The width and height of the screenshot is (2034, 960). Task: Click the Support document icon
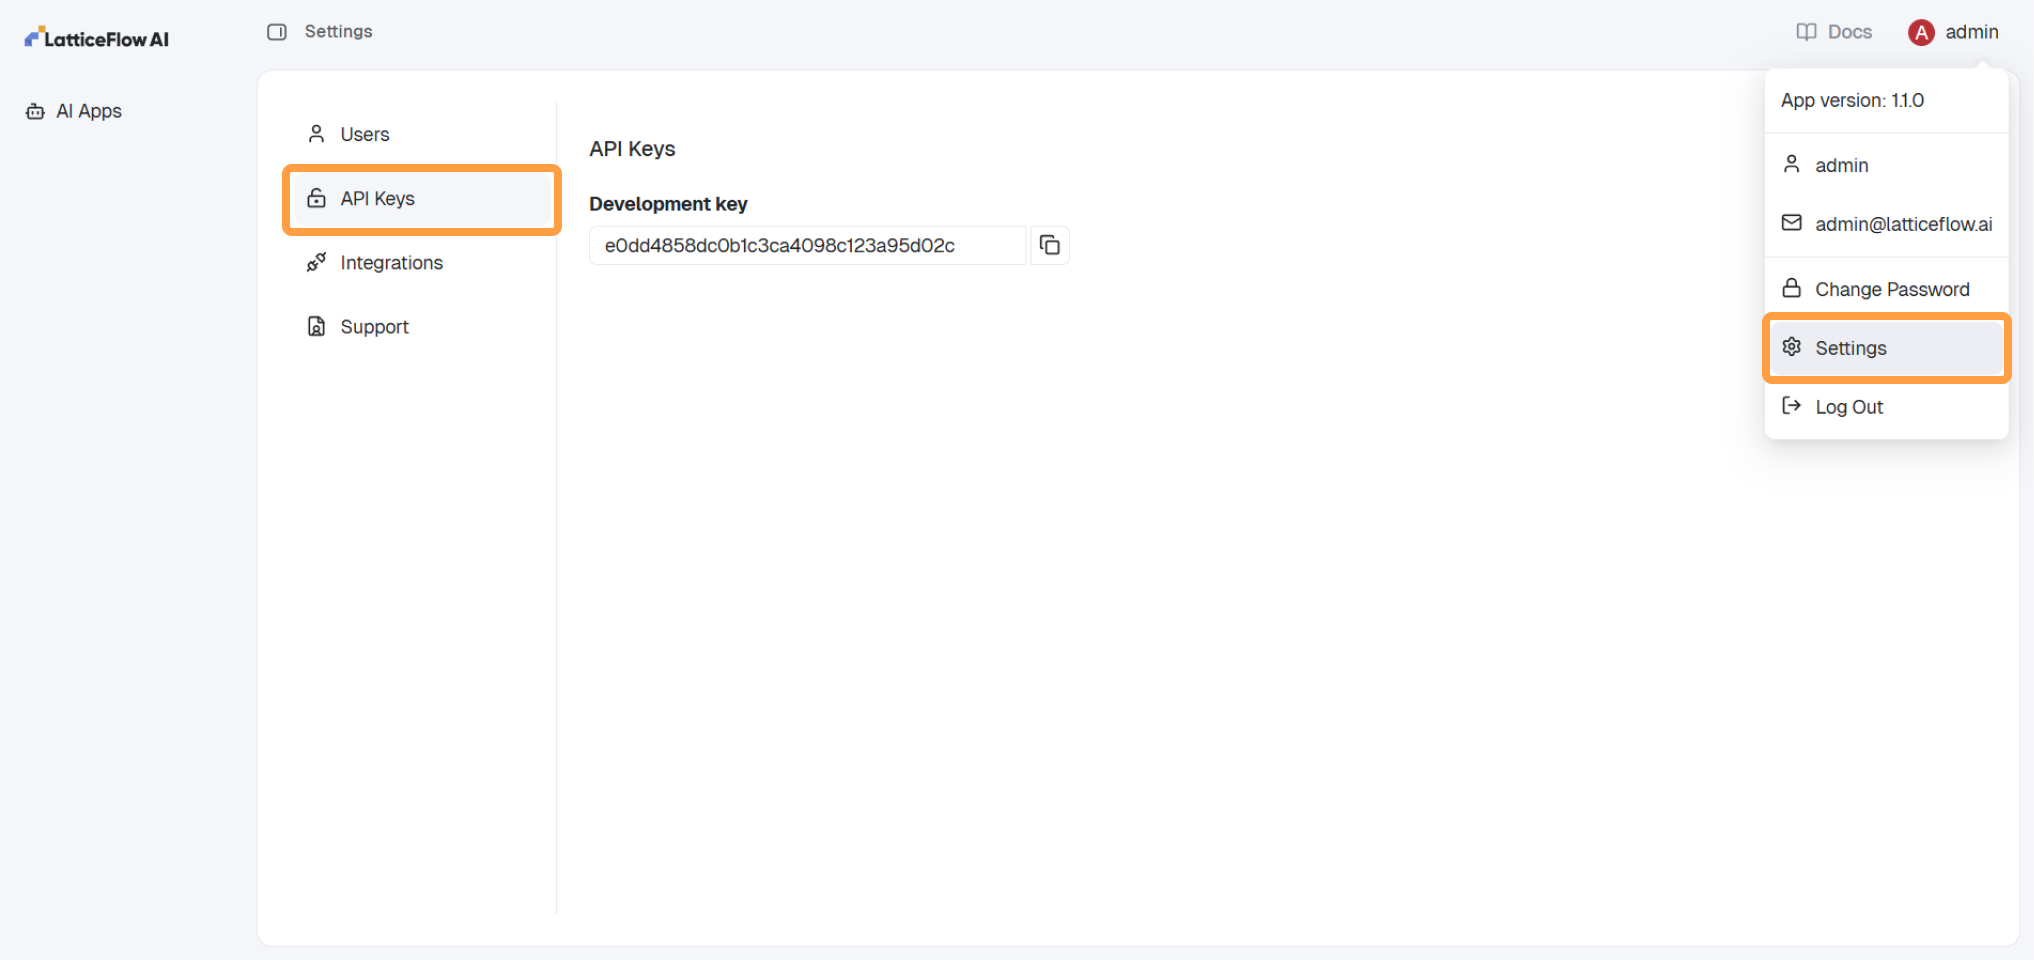pos(316,326)
